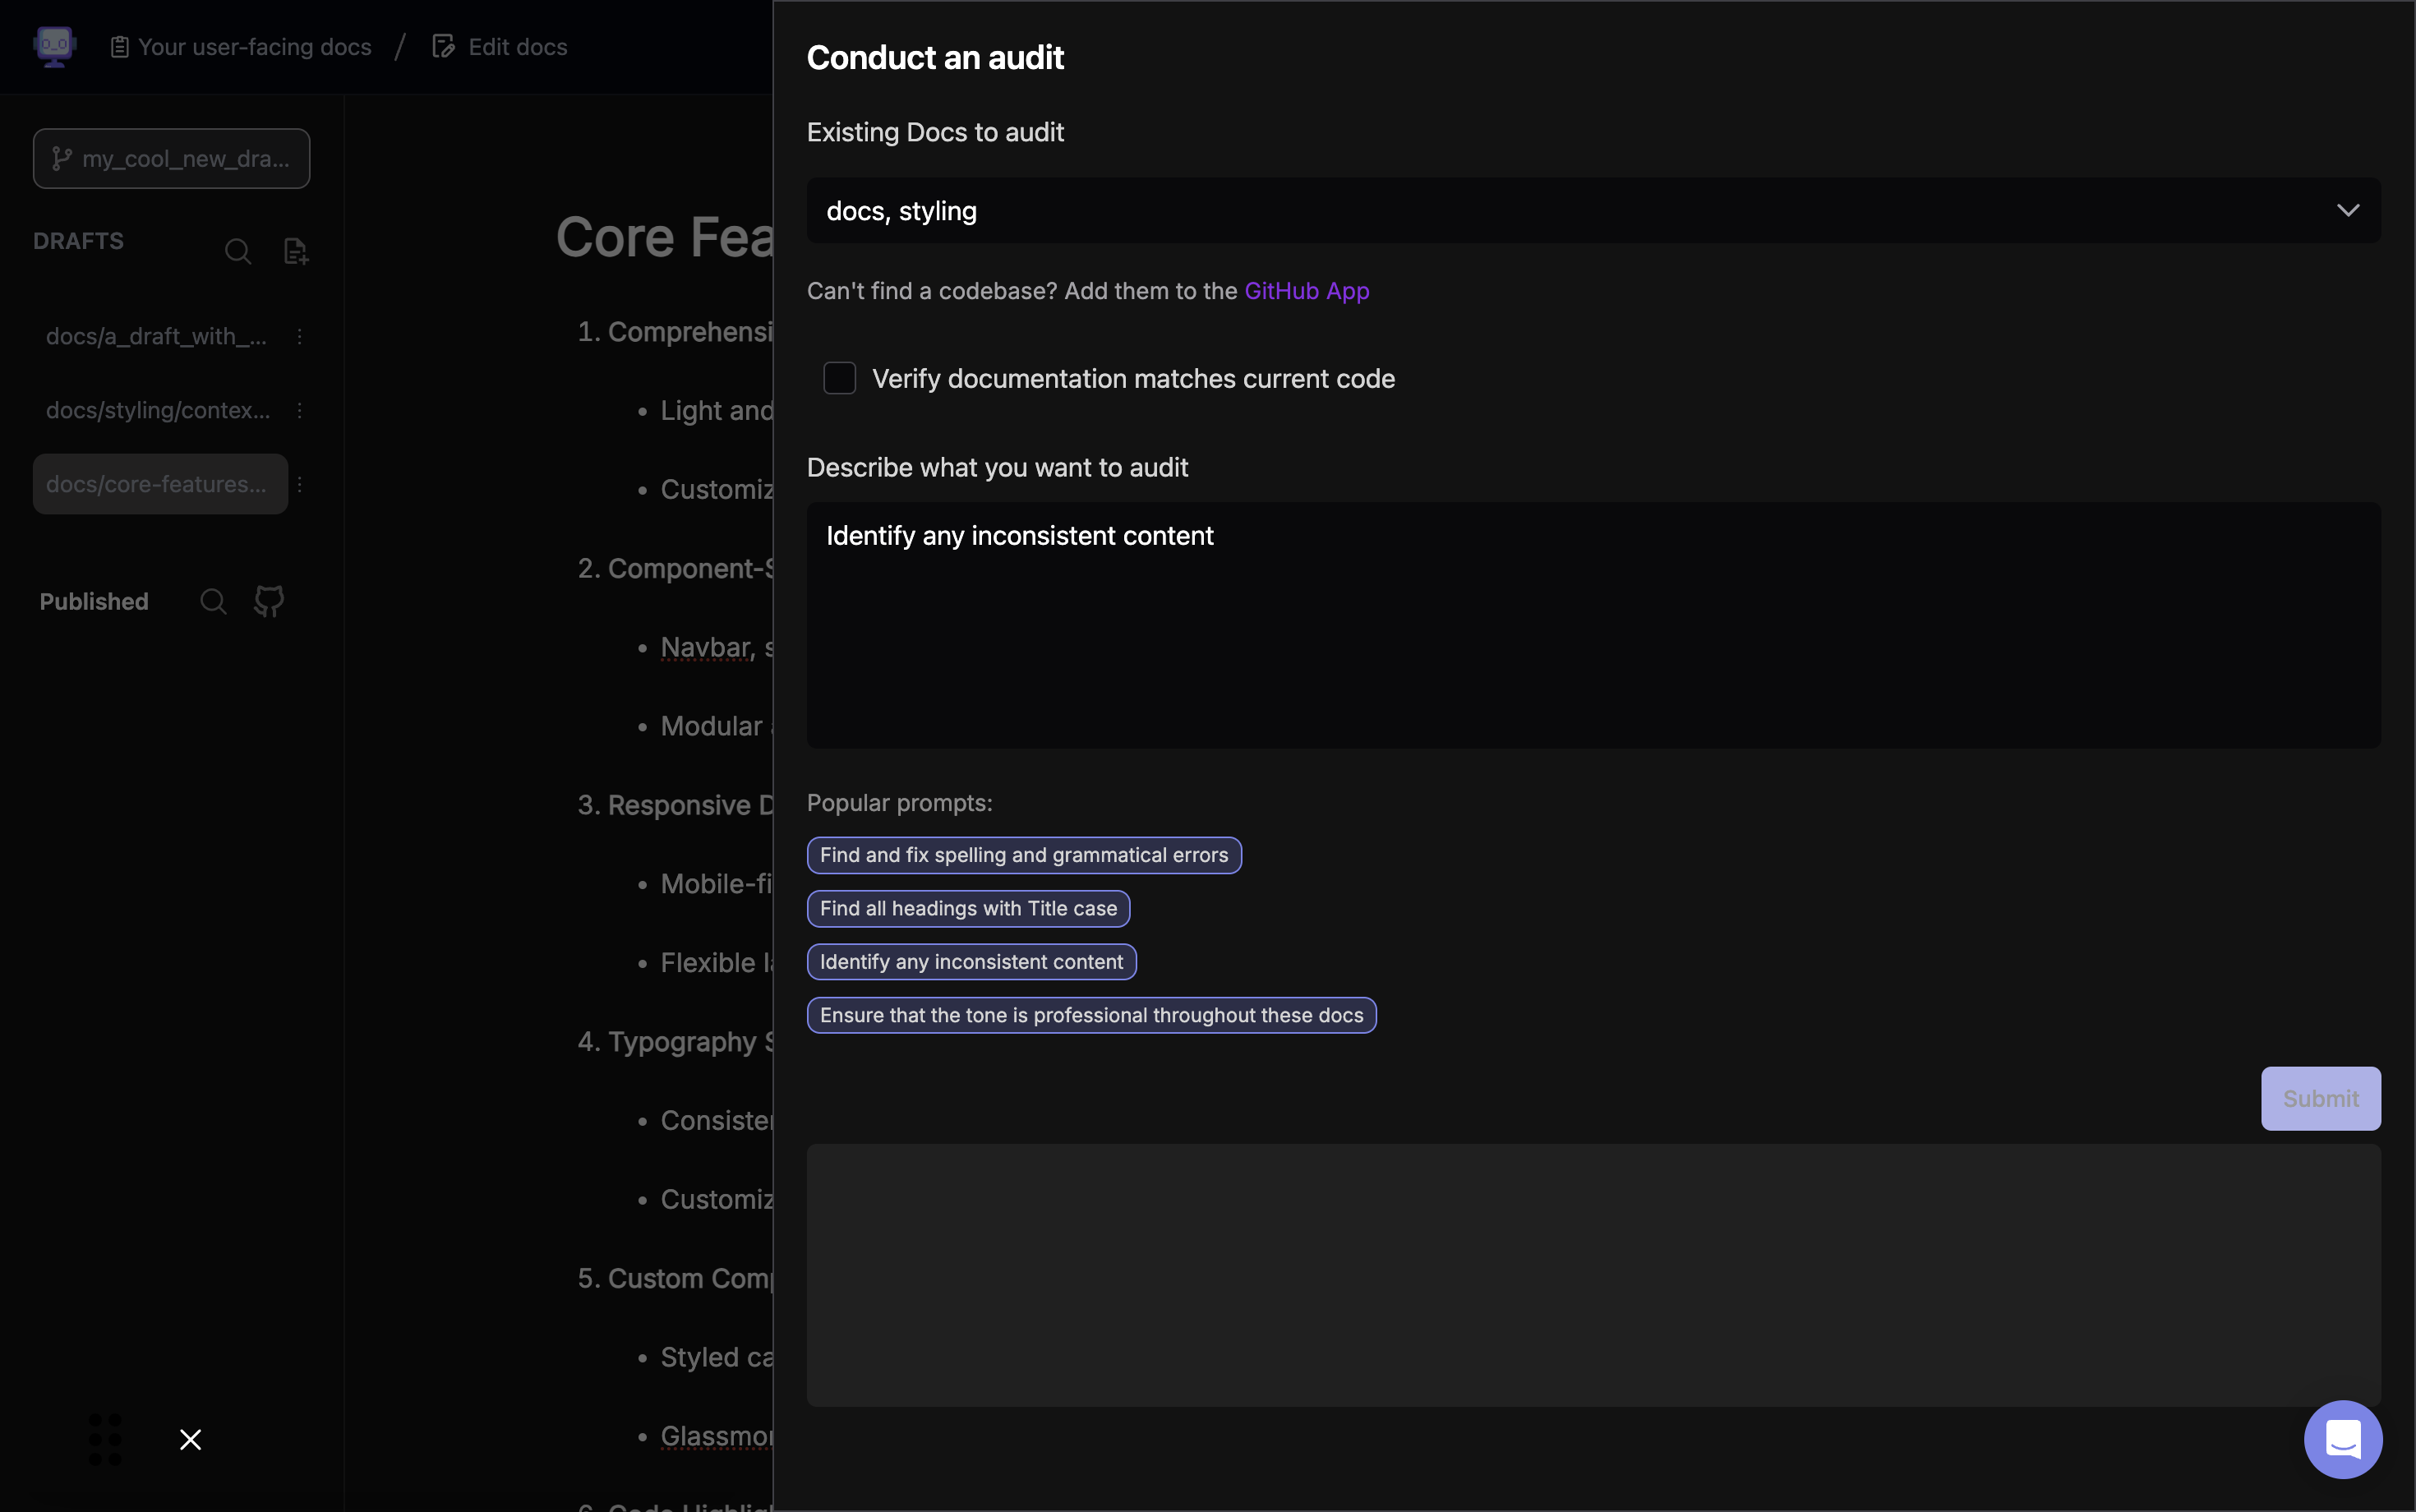
Task: Enable Verify documentation matches current code
Action: pyautogui.click(x=839, y=378)
